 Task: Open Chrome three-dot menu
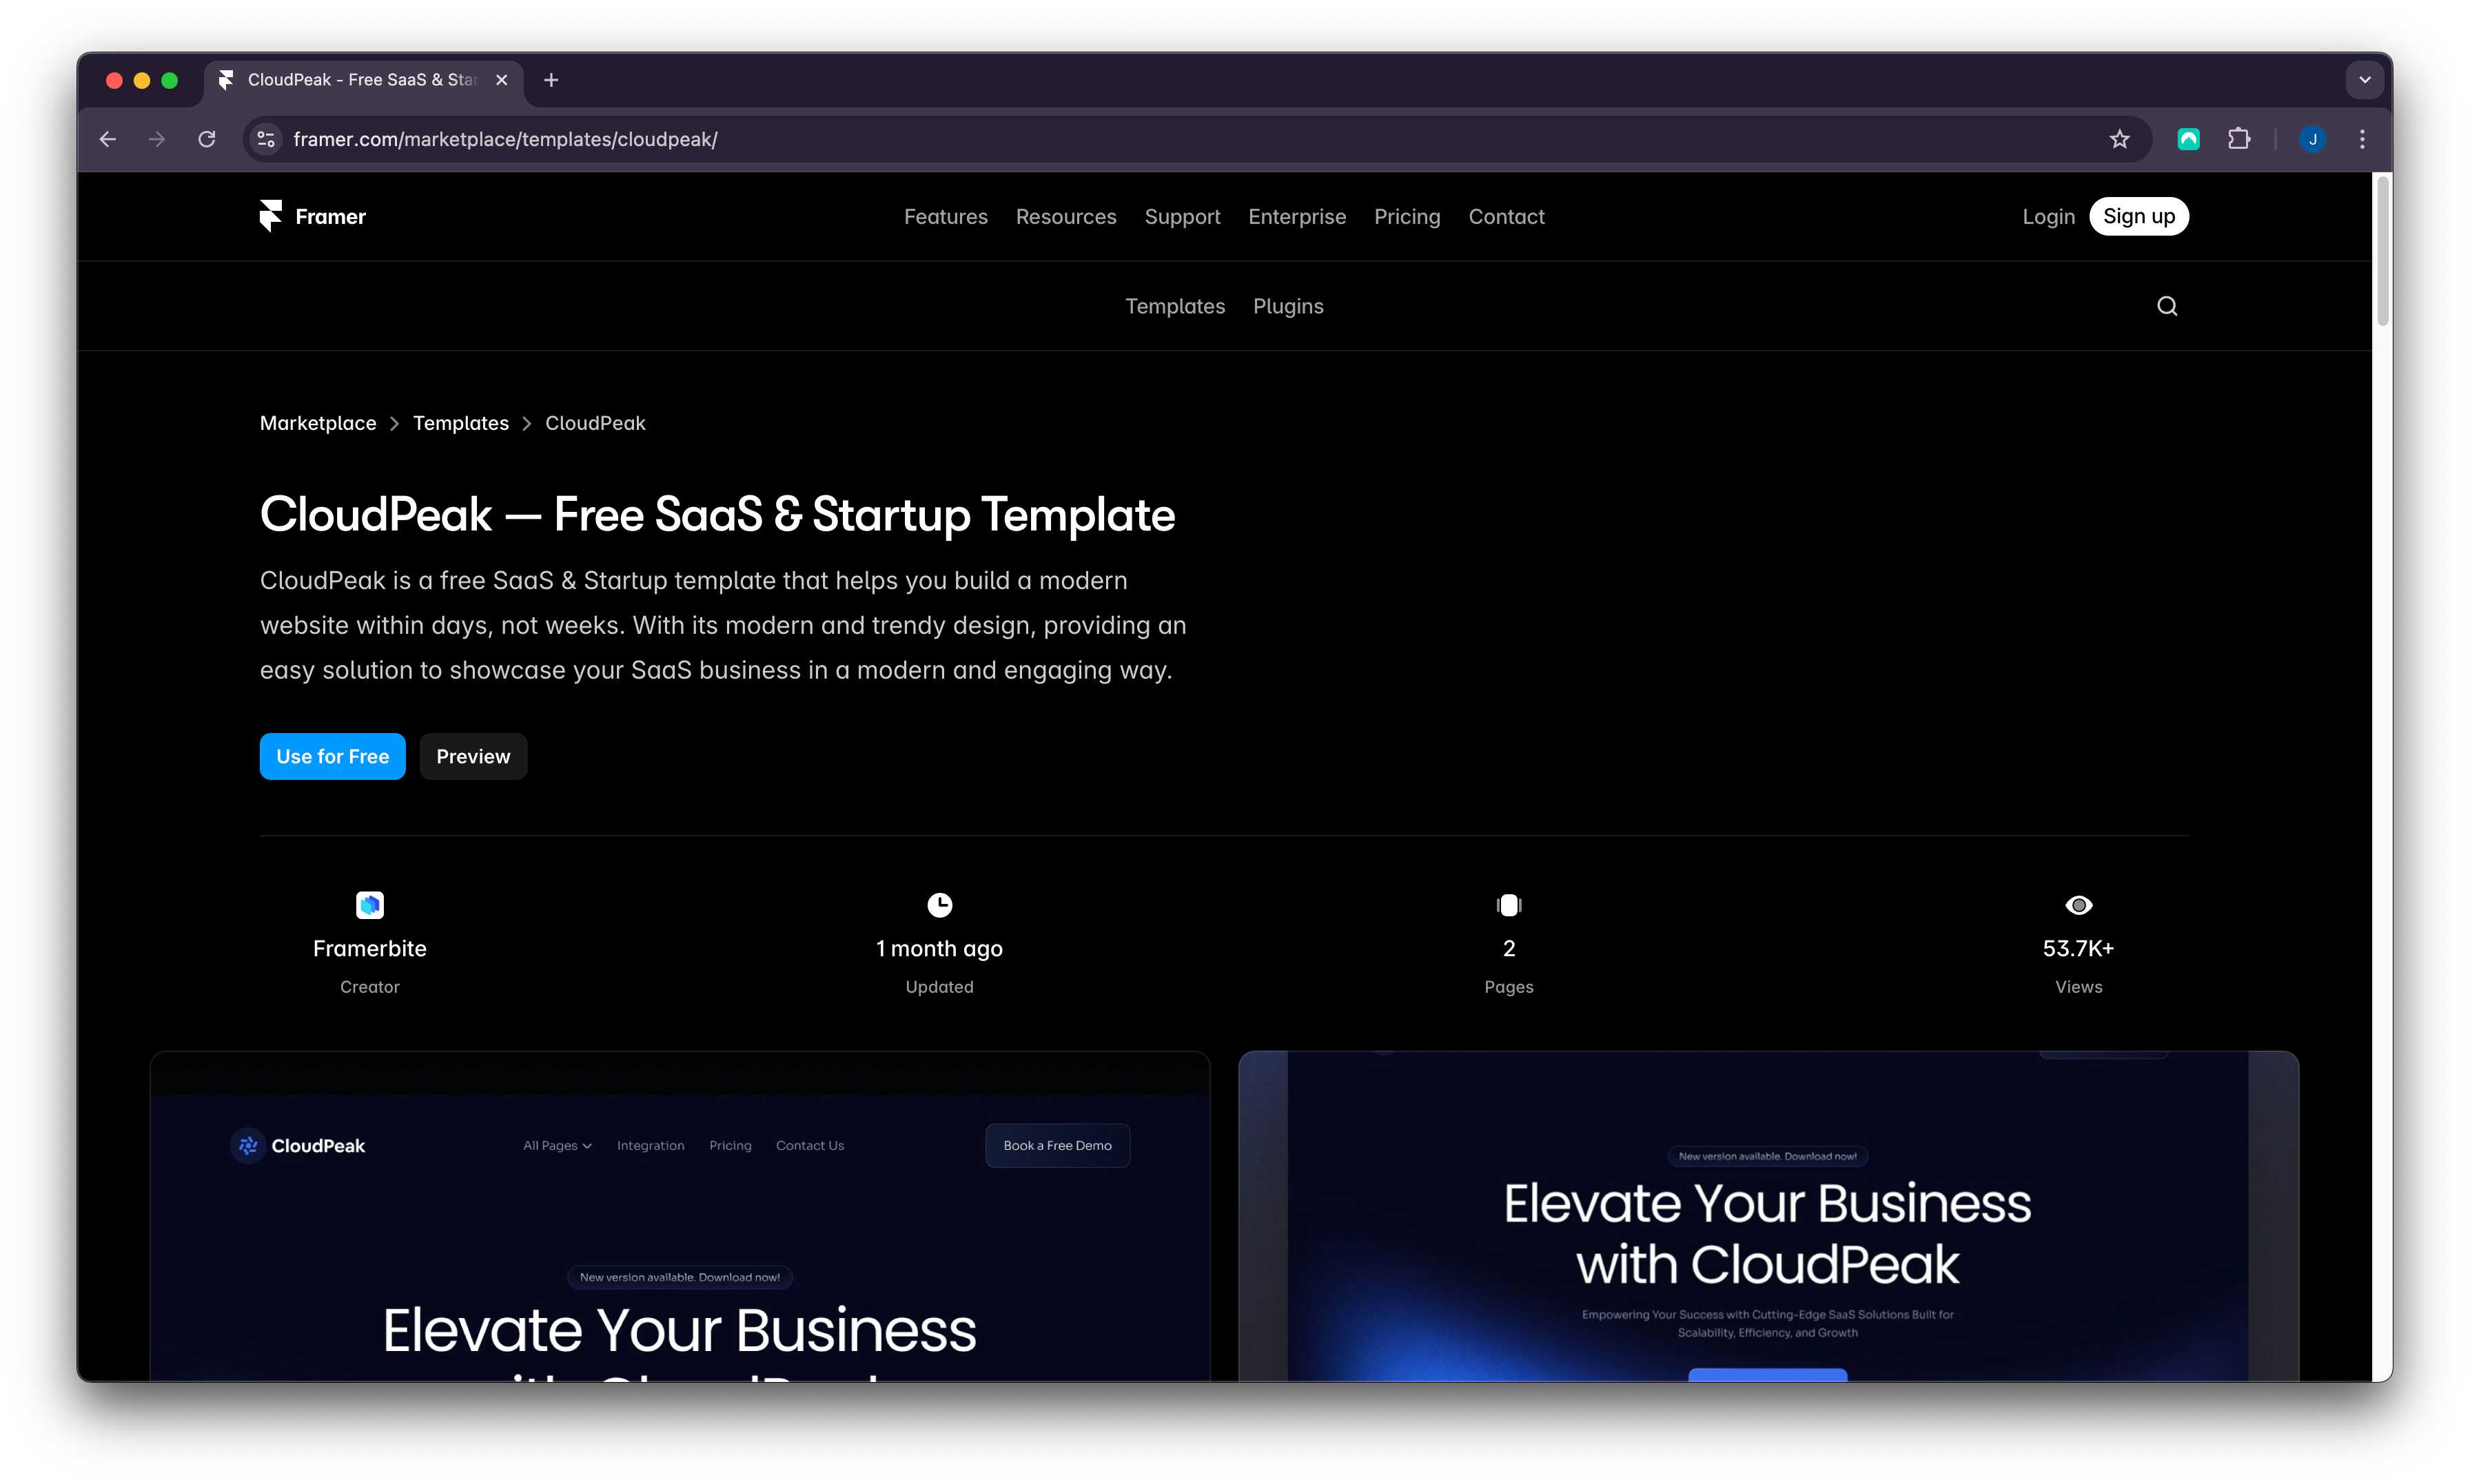pos(2362,139)
